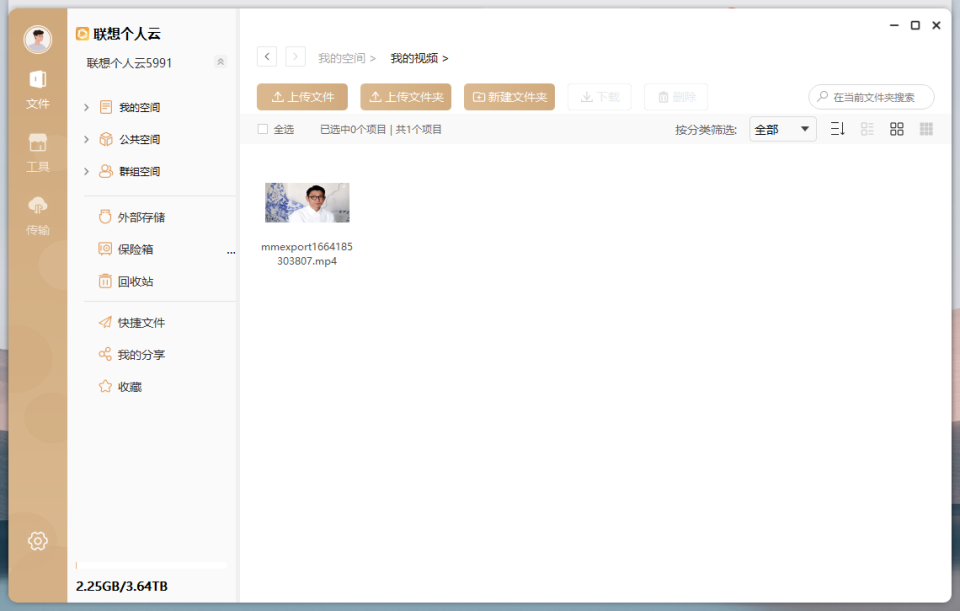Screen dimensions: 960x611
Task: Click the 联想个人云5991 device name
Action: tap(129, 63)
